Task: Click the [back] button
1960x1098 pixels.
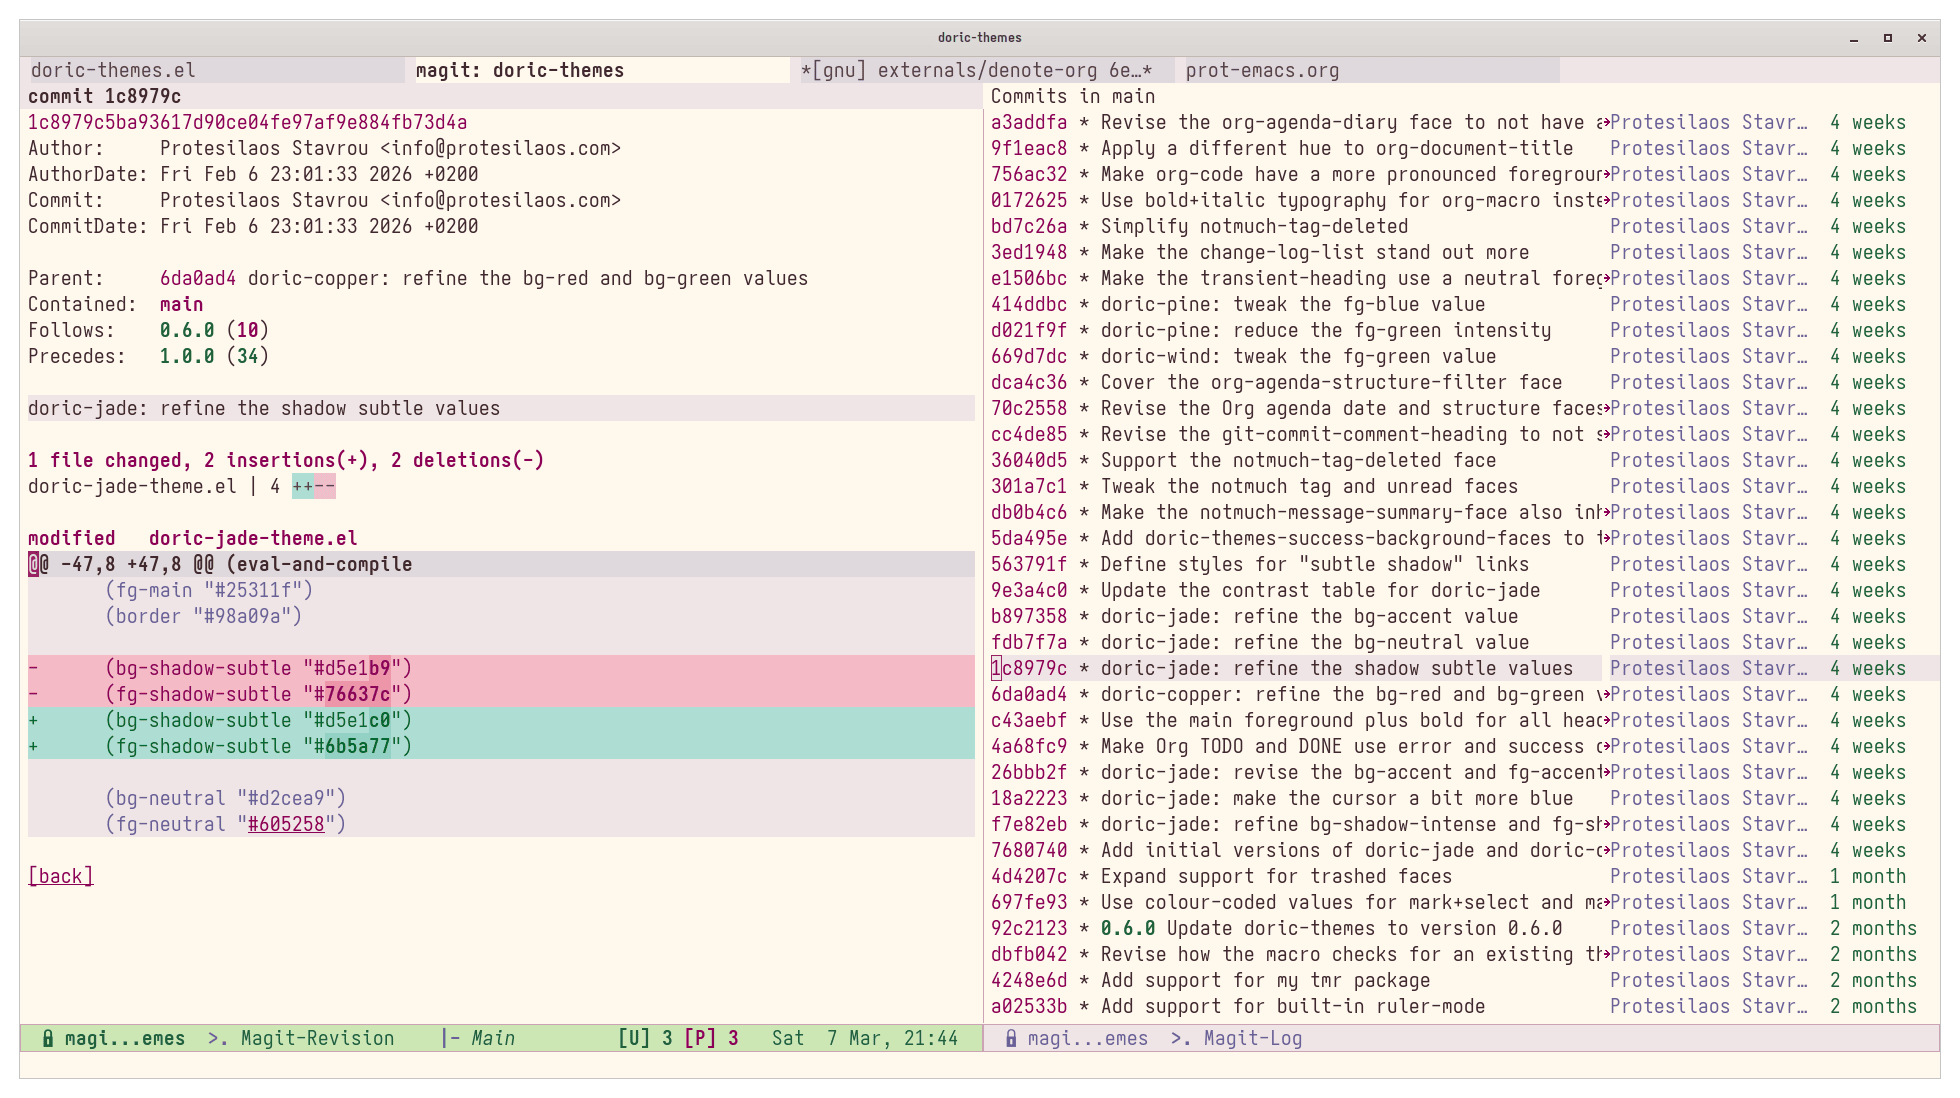Action: pyautogui.click(x=61, y=876)
